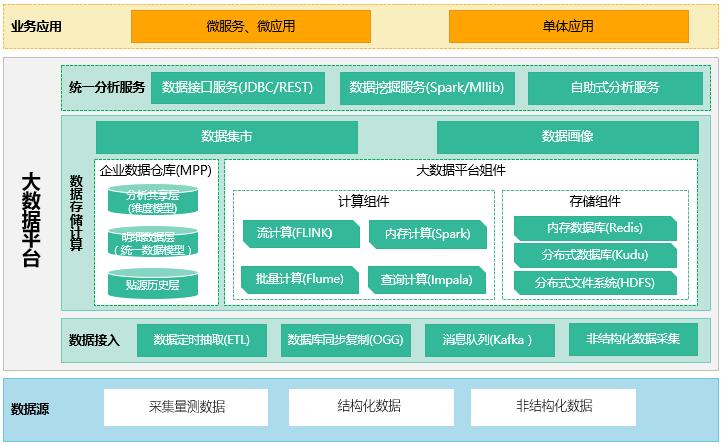Click the 数据接口服务(JDBC/REST) box
The height and width of the screenshot is (445, 722).
[x=237, y=88]
